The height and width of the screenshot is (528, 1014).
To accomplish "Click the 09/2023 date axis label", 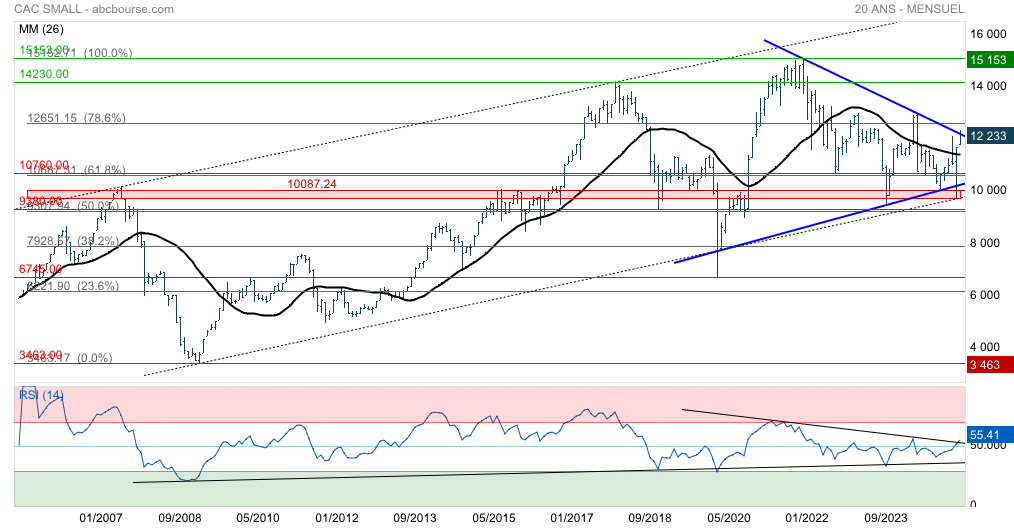I will [885, 518].
